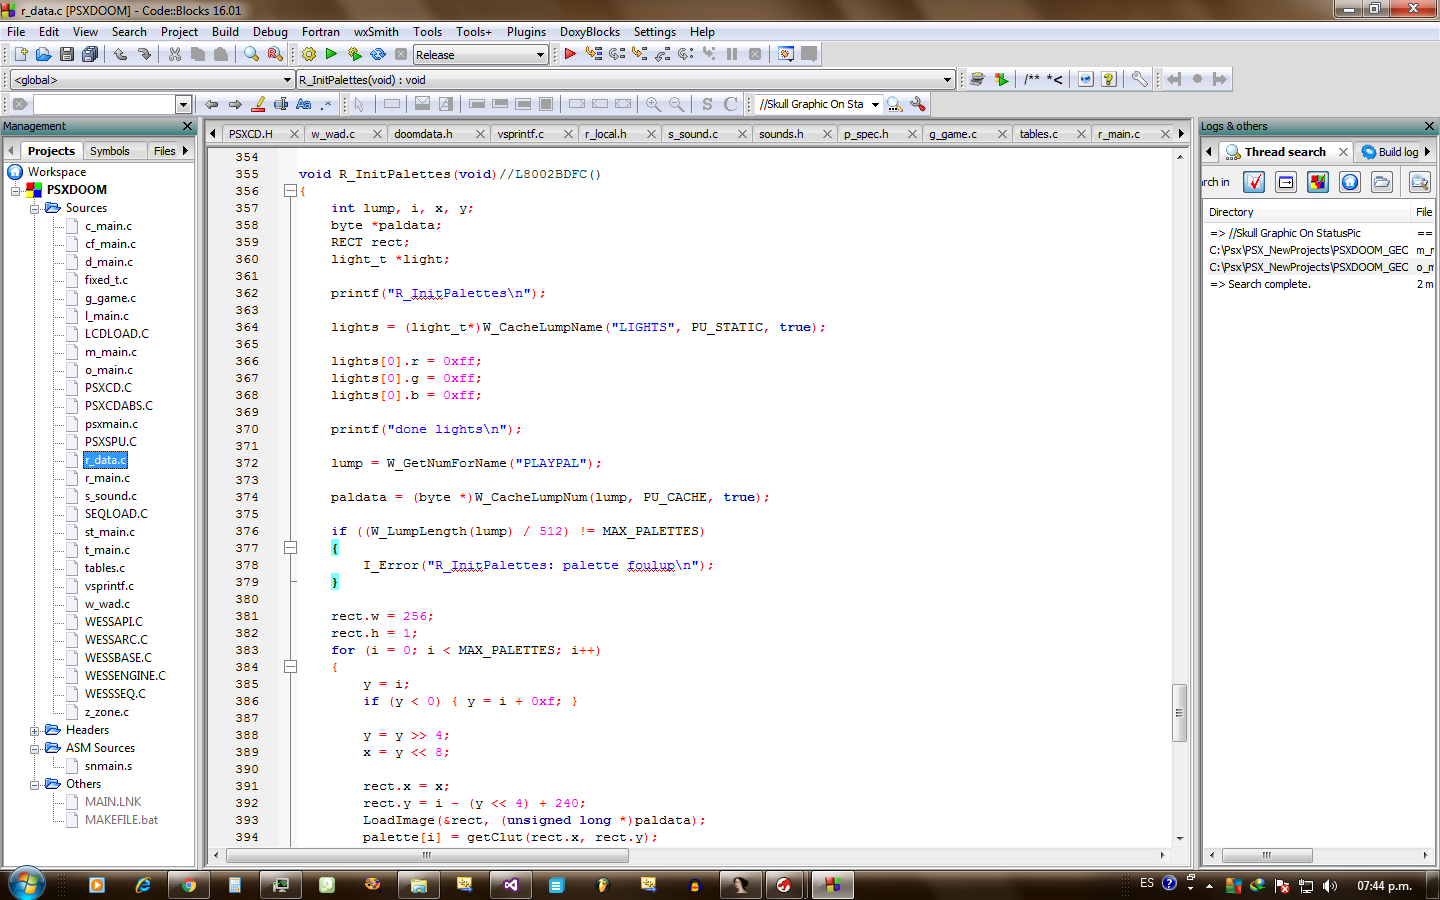Click the Find magnifier icon in toolbar

pyautogui.click(x=251, y=54)
